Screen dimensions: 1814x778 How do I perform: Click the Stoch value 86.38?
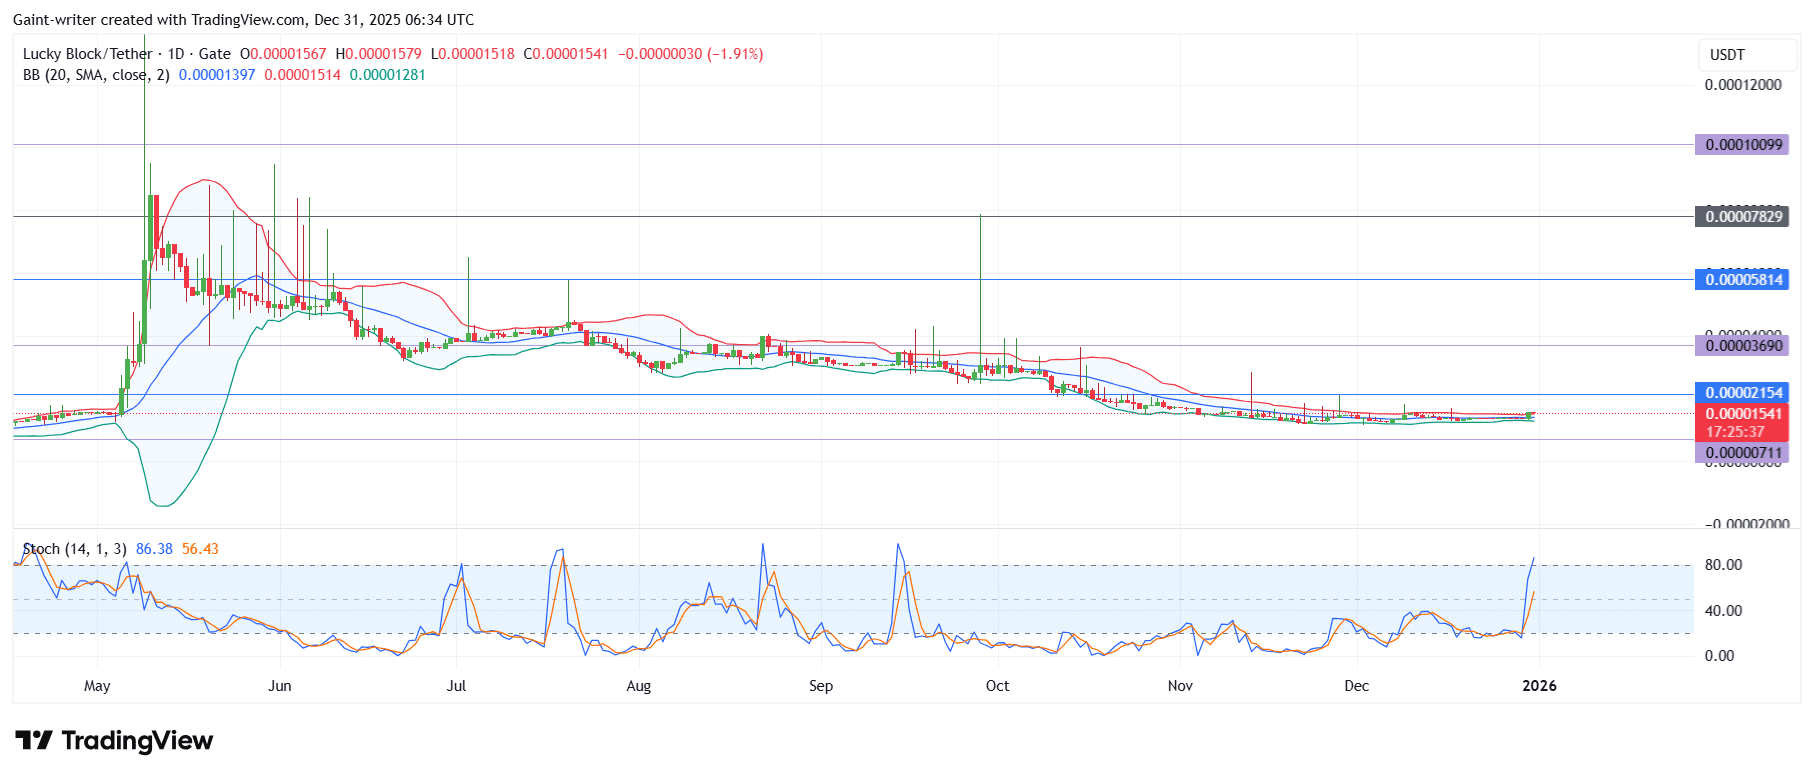(154, 549)
